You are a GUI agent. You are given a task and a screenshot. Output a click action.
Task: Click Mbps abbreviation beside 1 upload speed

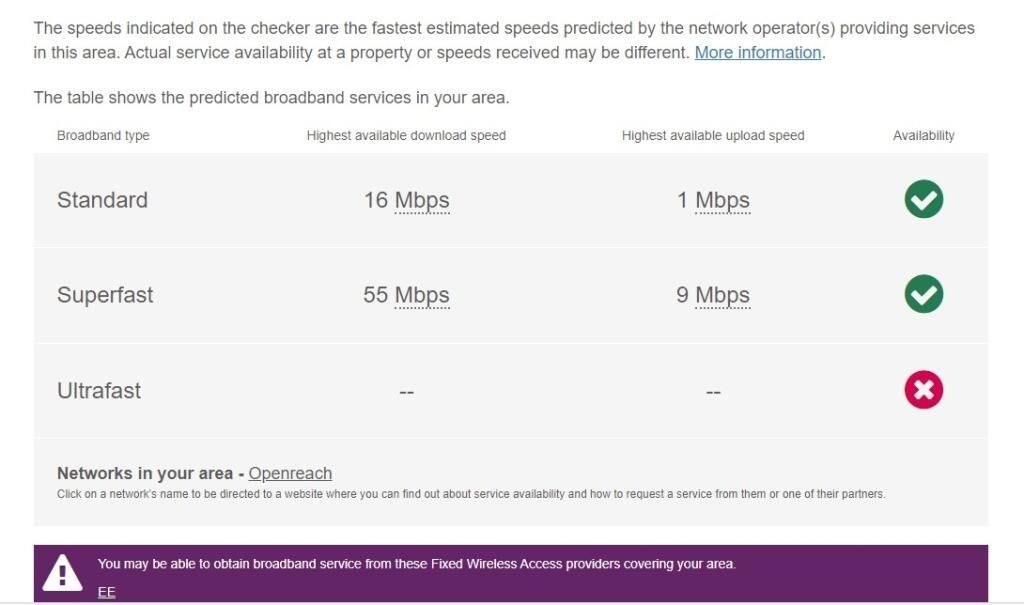(722, 200)
